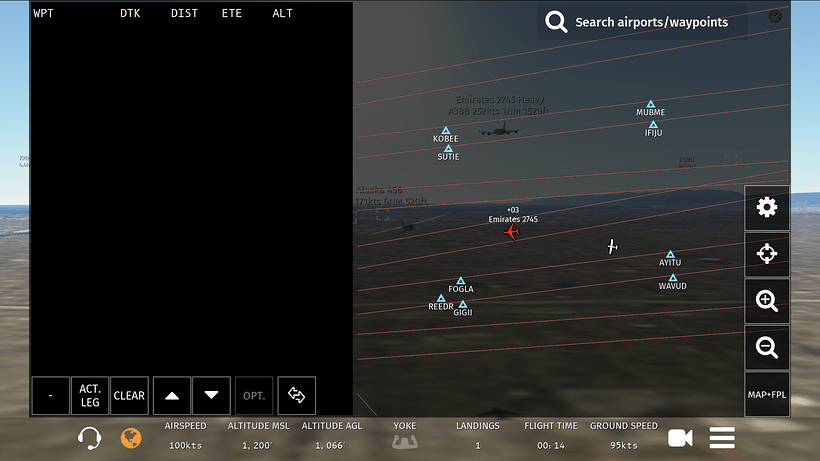Reverse flight plan with swap arrows icon
The width and height of the screenshot is (820, 461).
297,396
